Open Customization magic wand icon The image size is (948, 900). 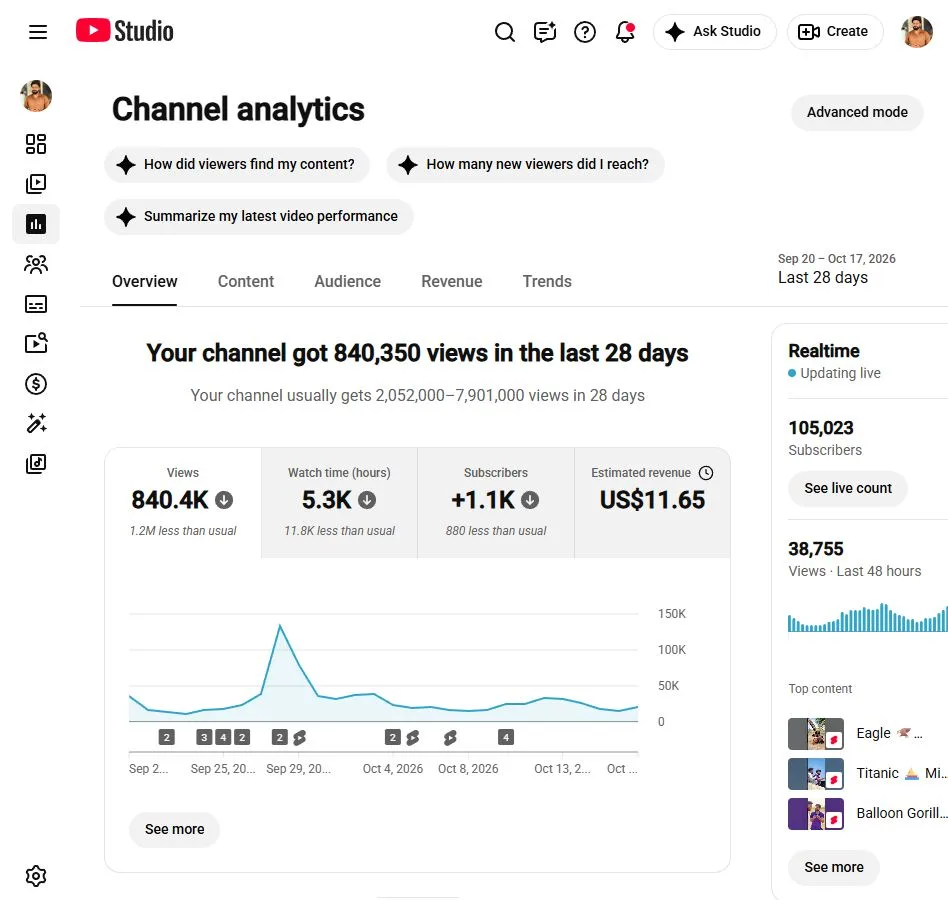pyautogui.click(x=36, y=424)
